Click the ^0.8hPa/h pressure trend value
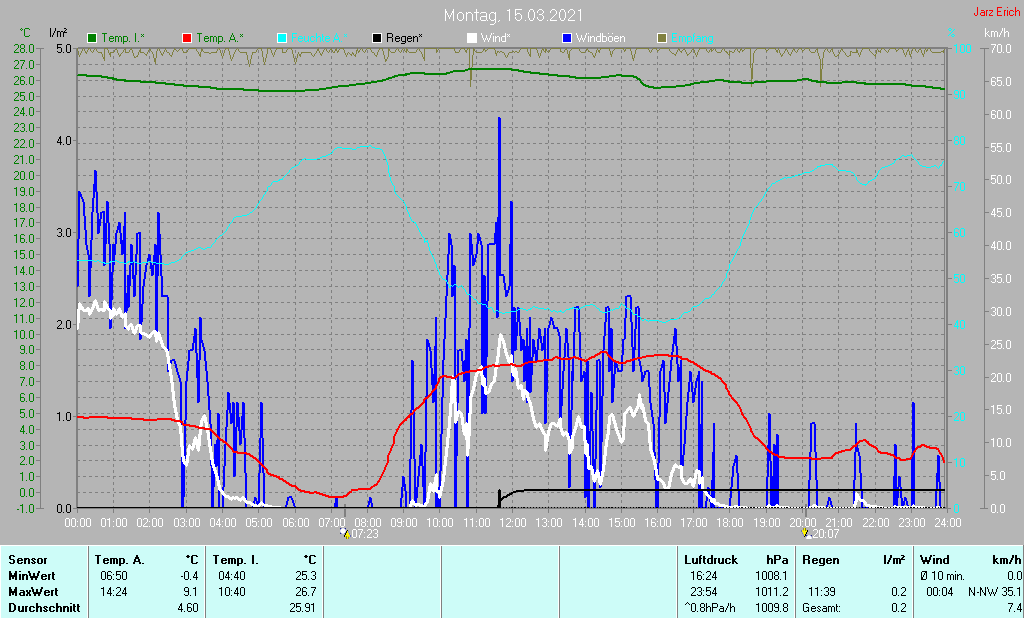The image size is (1024, 618). tap(709, 608)
